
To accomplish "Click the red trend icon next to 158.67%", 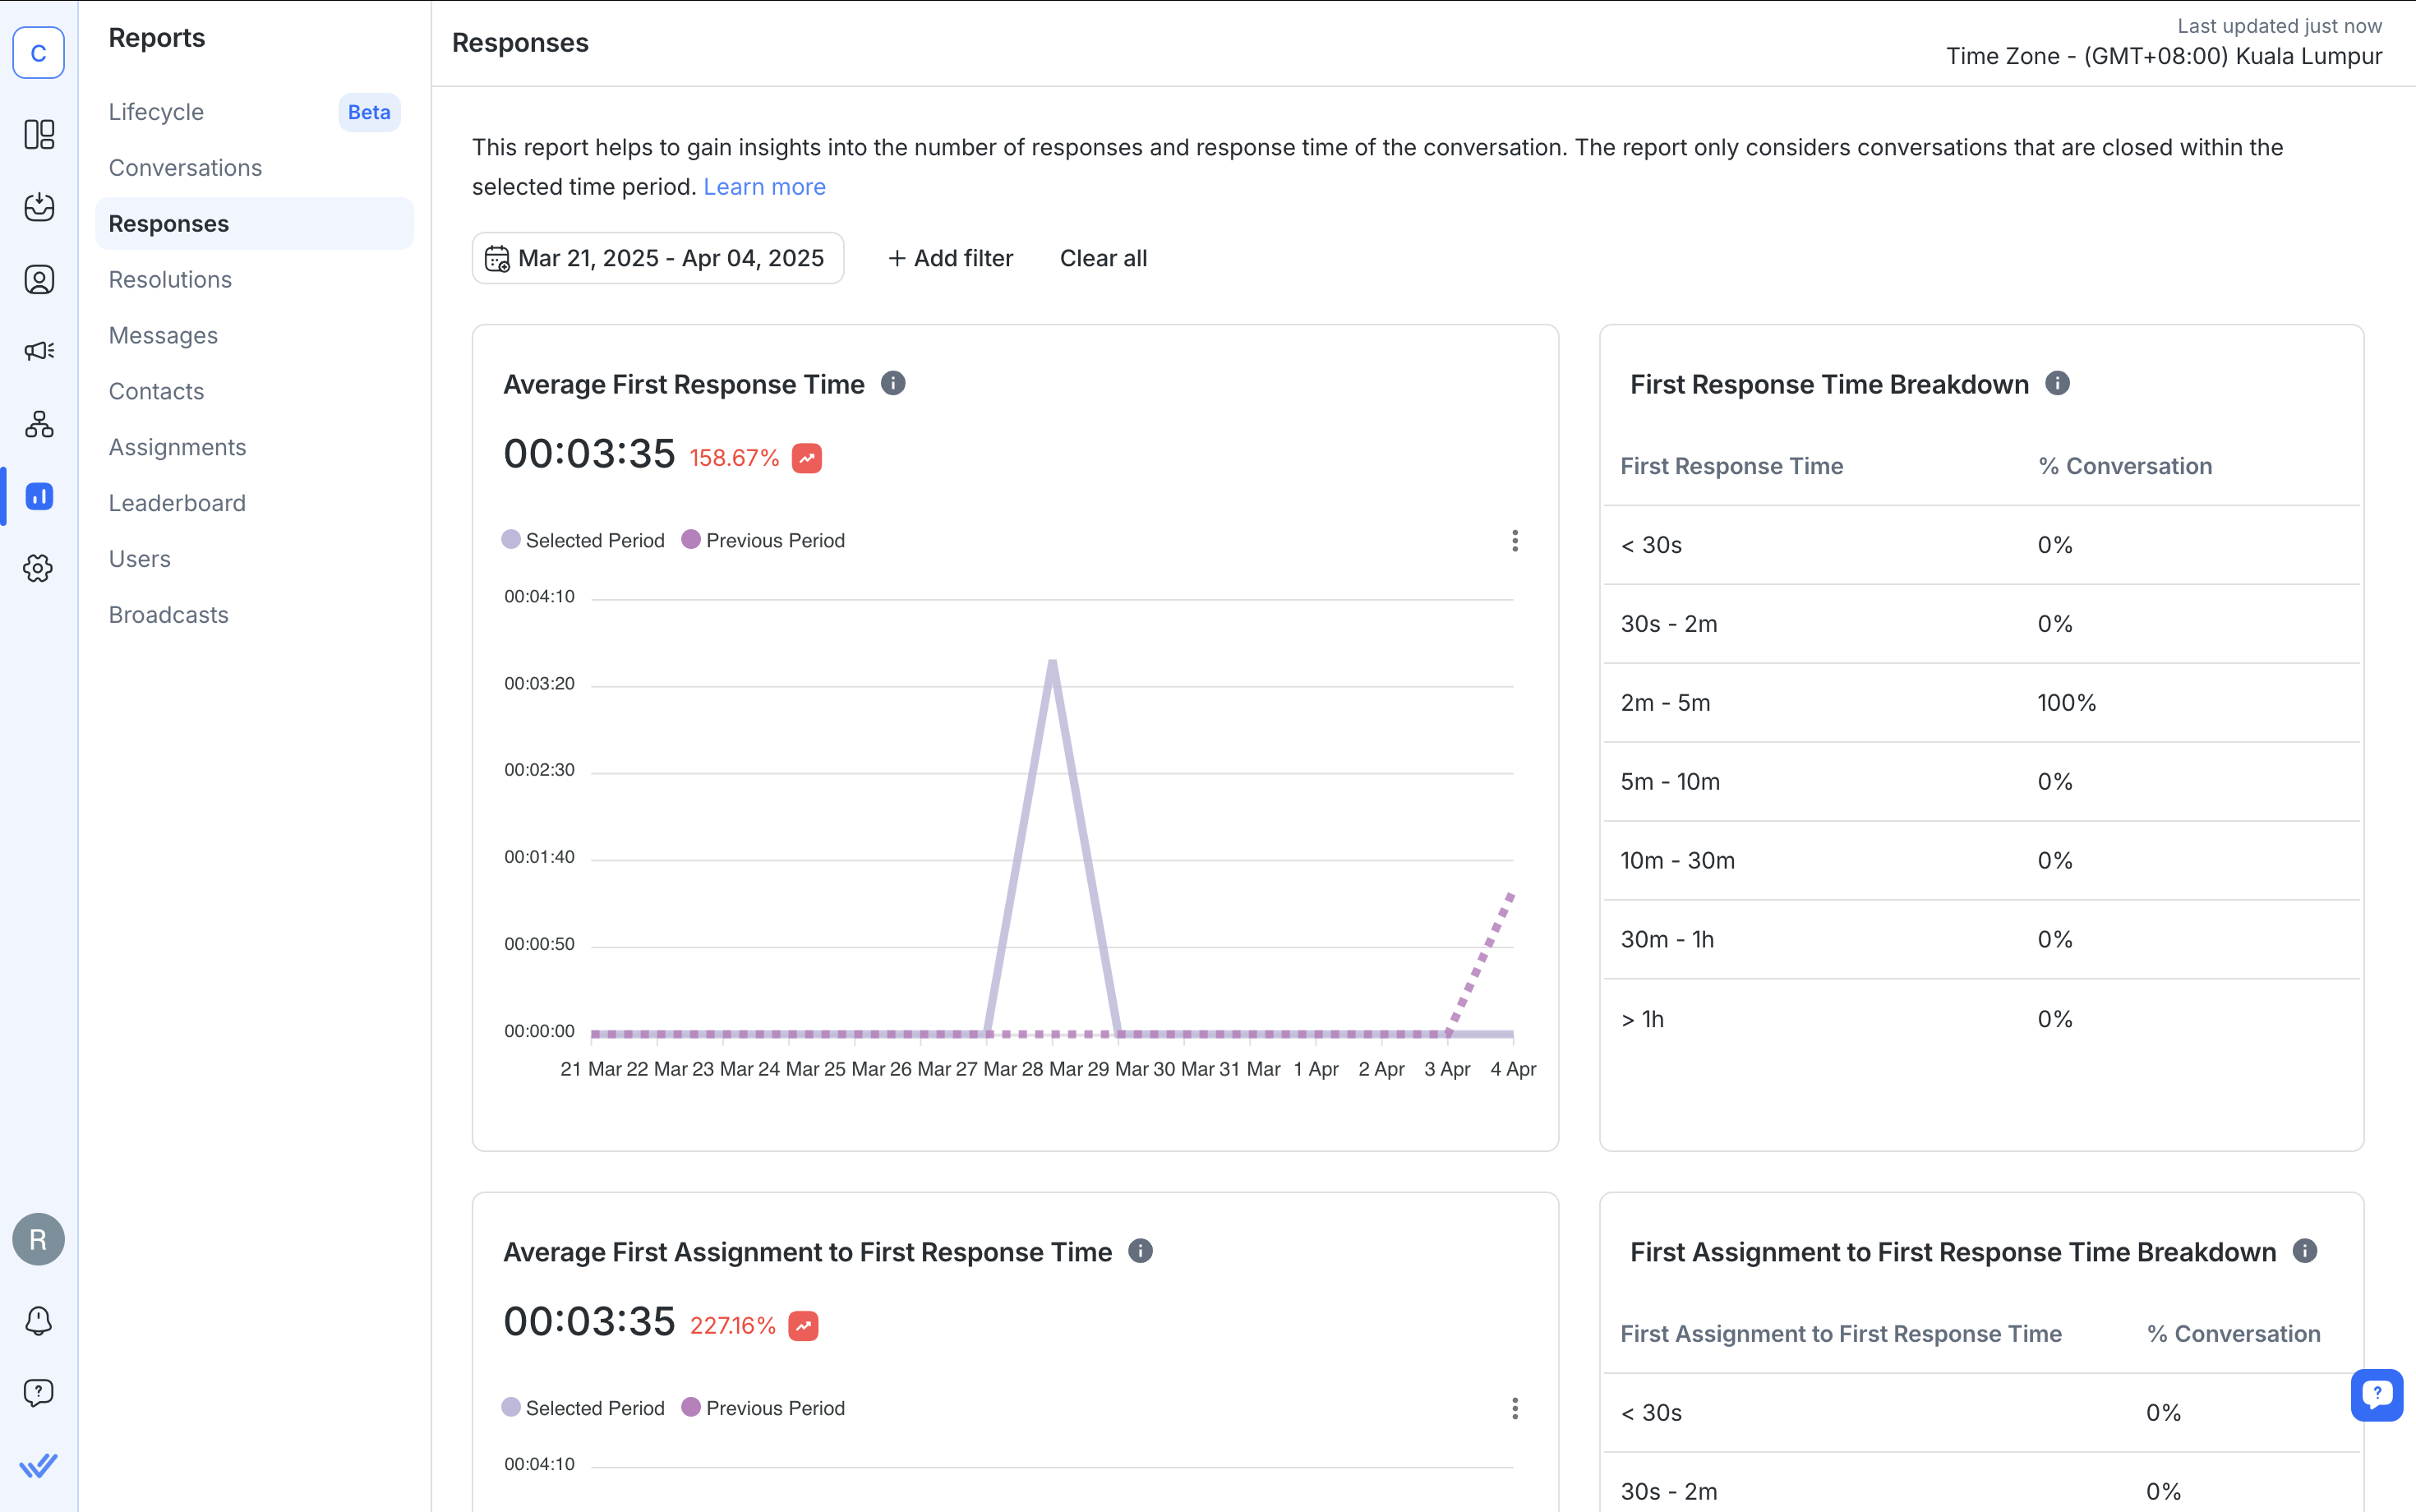I will point(807,458).
